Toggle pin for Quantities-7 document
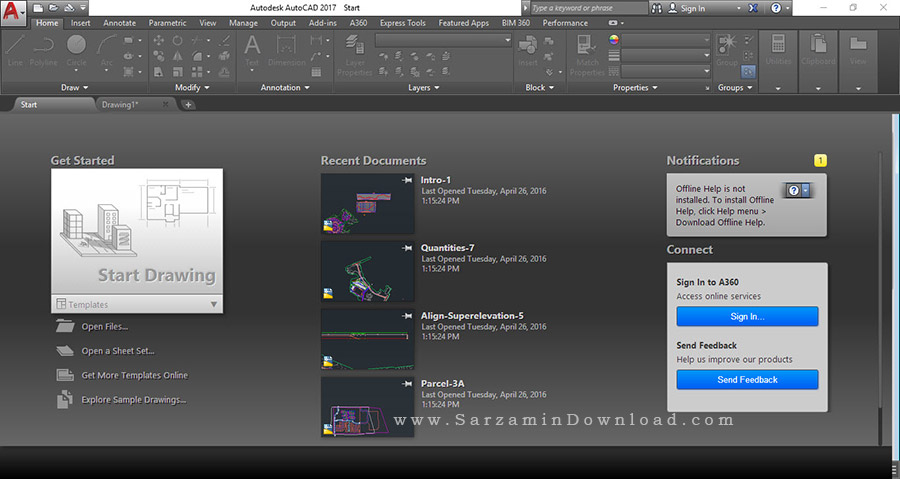 [x=407, y=248]
